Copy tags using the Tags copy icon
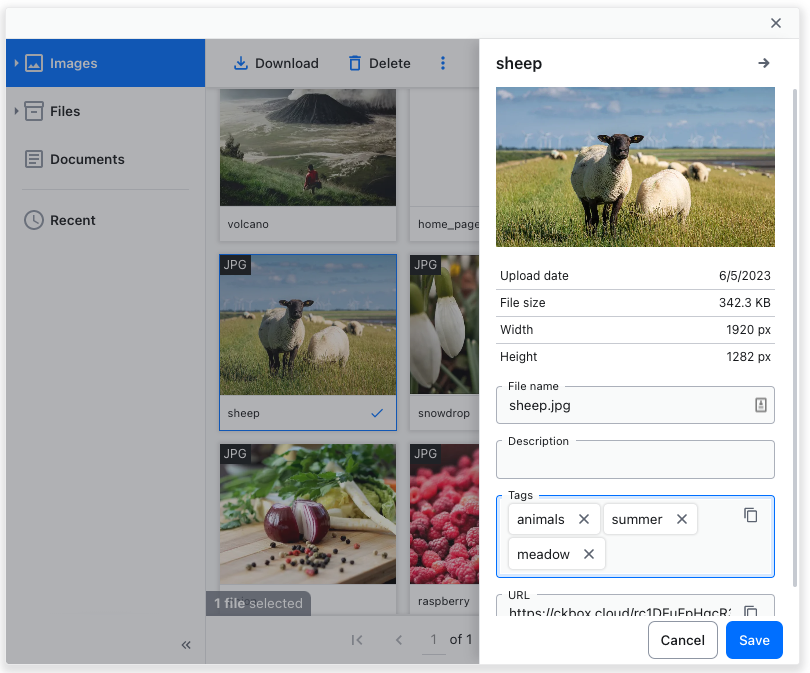 (x=751, y=515)
